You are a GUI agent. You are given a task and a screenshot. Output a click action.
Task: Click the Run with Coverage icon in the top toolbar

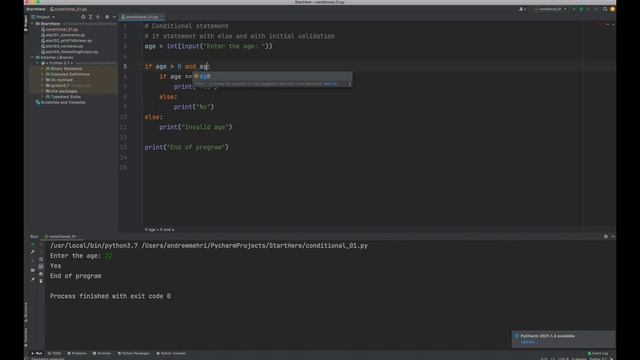point(589,9)
